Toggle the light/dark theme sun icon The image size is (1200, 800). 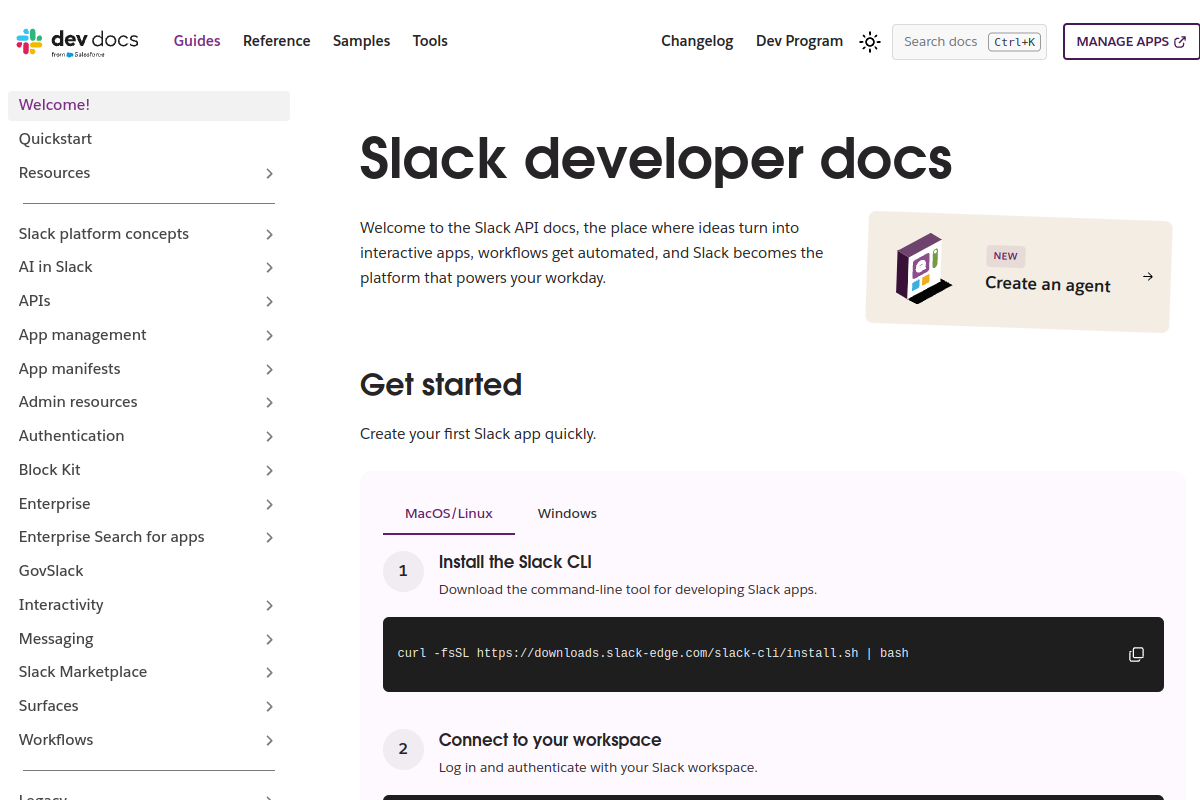pyautogui.click(x=870, y=42)
